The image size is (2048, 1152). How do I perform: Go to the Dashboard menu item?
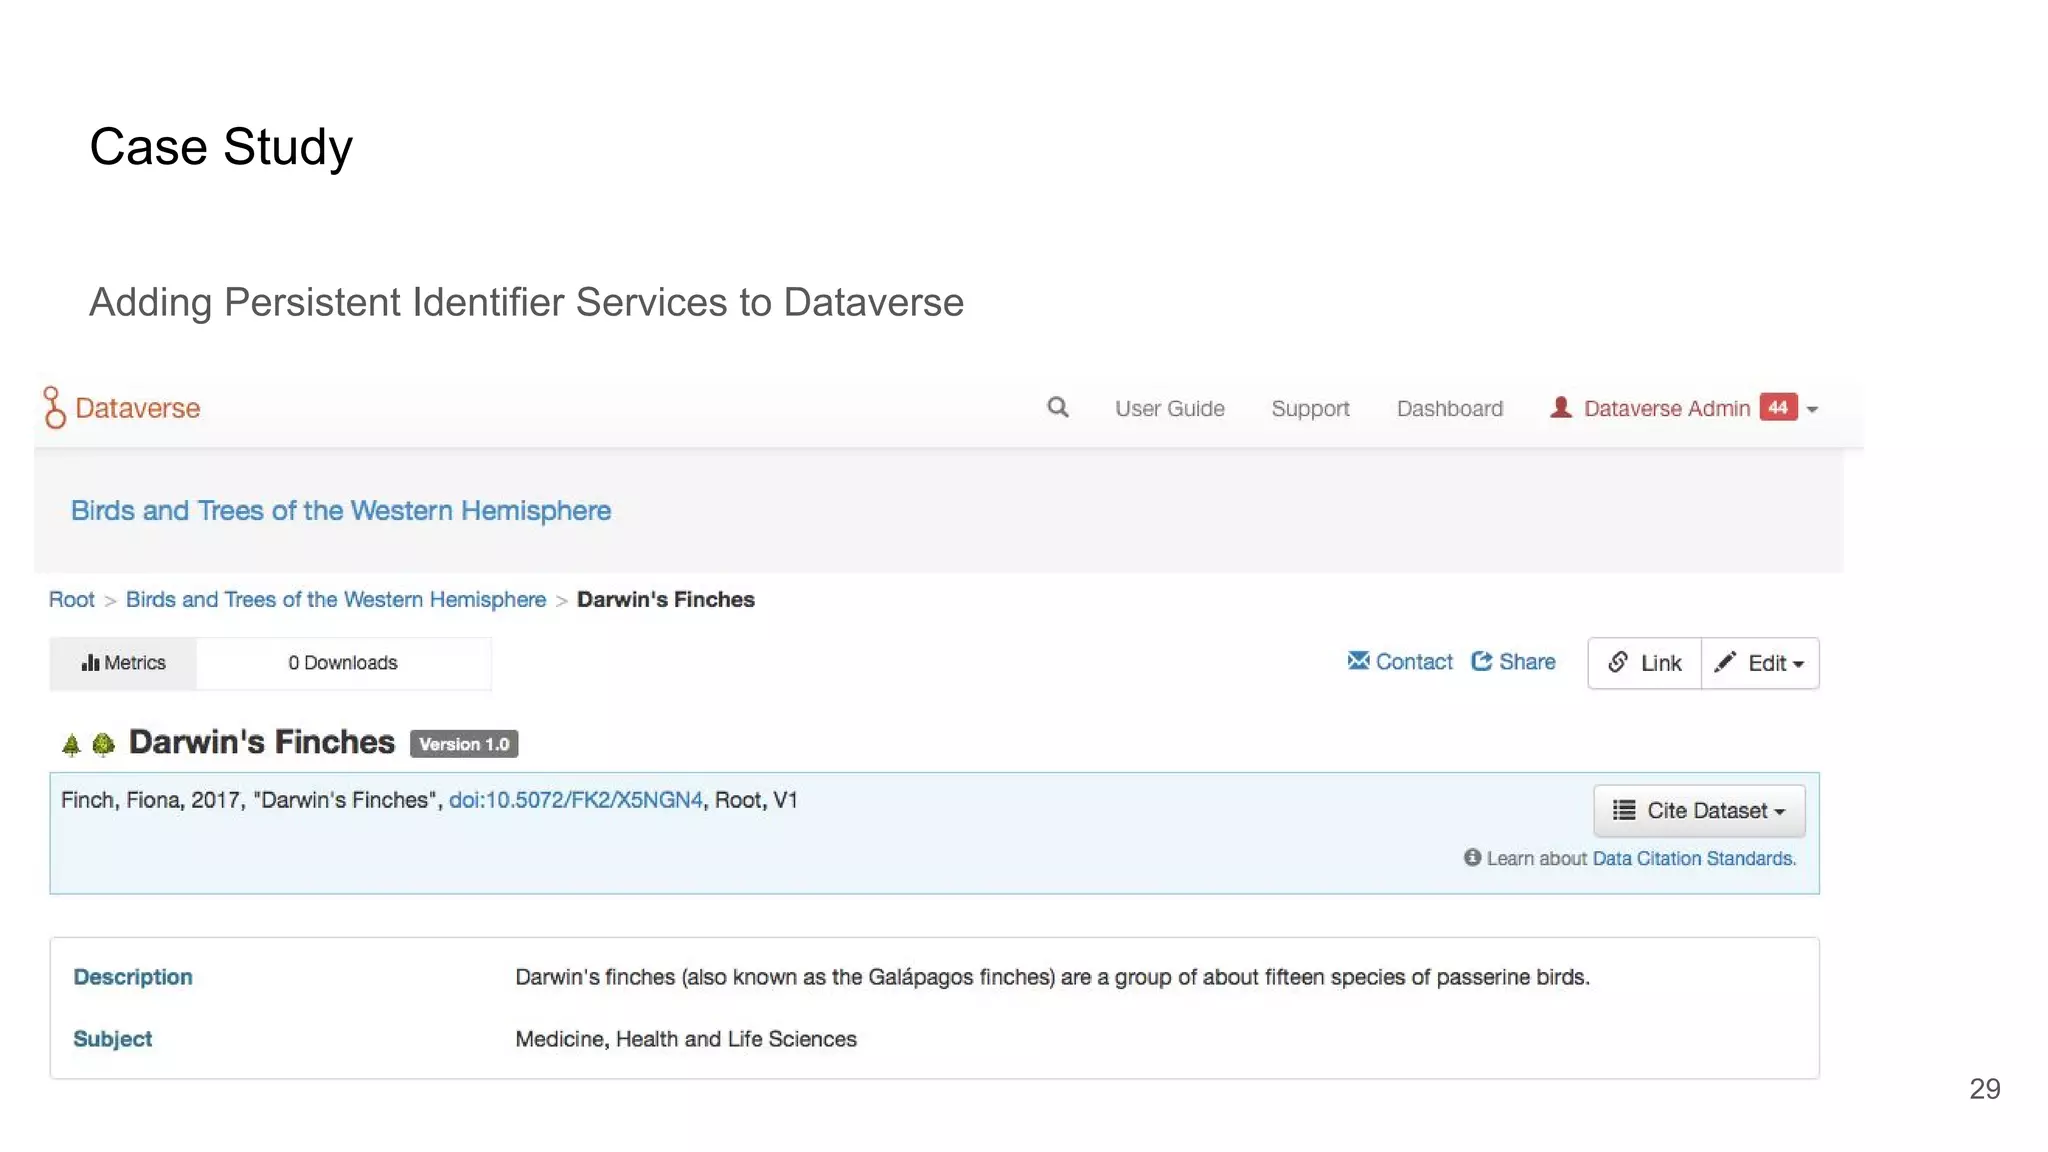point(1449,408)
